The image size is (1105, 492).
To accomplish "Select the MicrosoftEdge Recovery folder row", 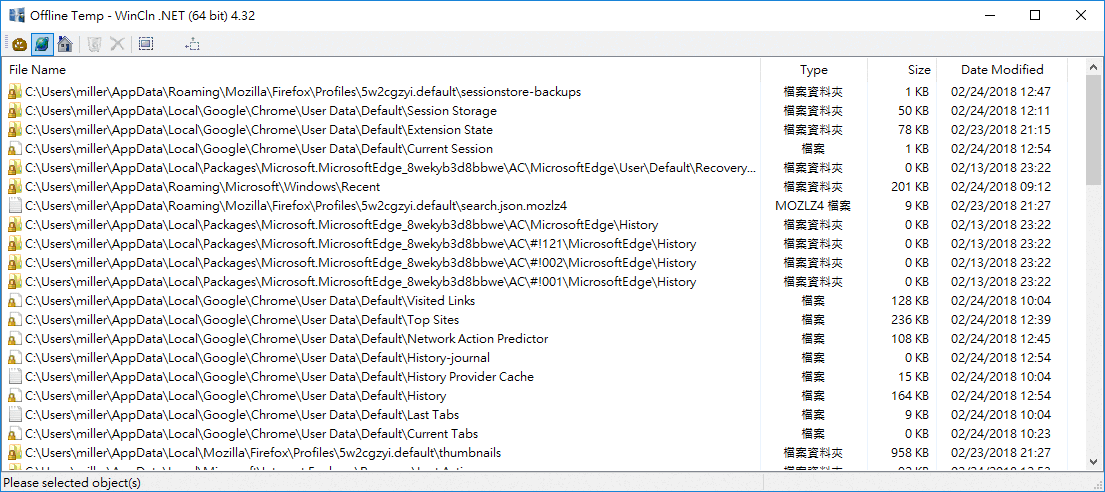I will [x=390, y=168].
